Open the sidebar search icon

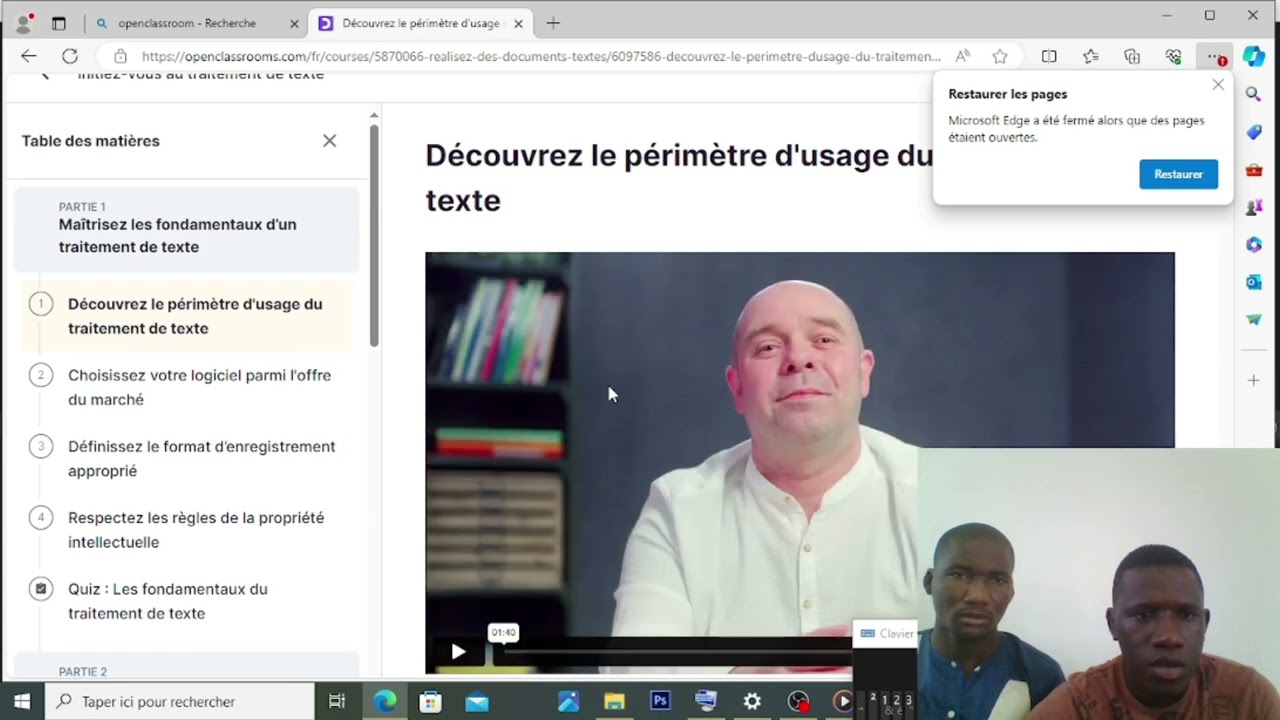[x=1254, y=94]
